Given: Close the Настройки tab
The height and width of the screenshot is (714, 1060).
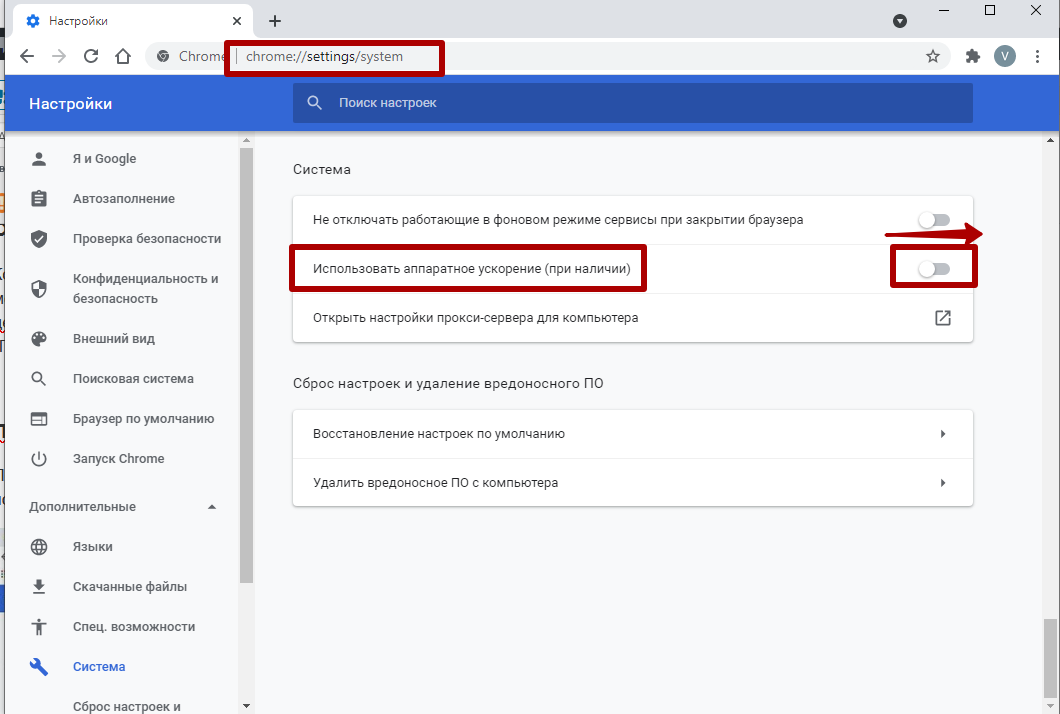Looking at the screenshot, I should 237,21.
